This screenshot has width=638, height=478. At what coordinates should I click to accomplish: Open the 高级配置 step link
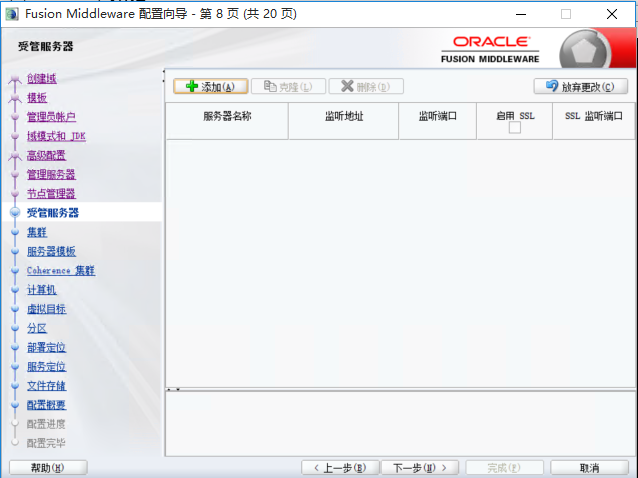(x=46, y=155)
